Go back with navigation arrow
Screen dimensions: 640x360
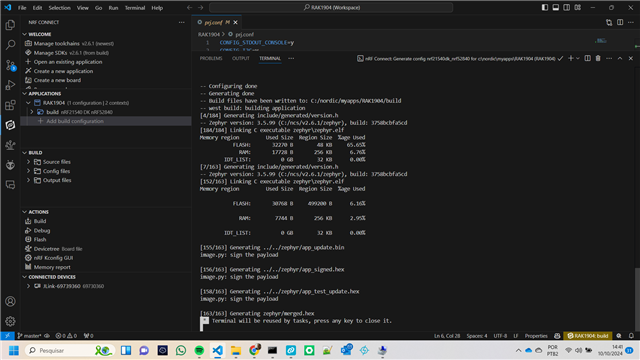[189, 7]
